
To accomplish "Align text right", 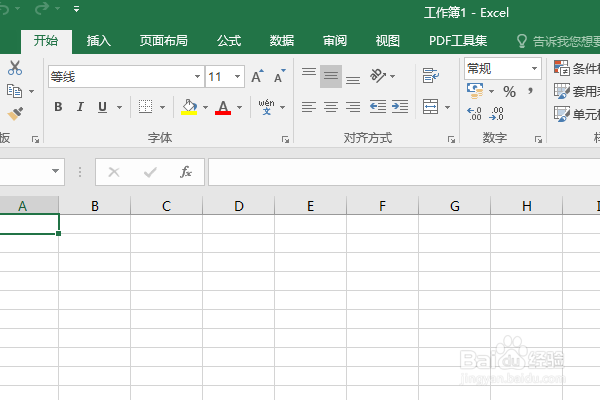I will pyautogui.click(x=353, y=107).
